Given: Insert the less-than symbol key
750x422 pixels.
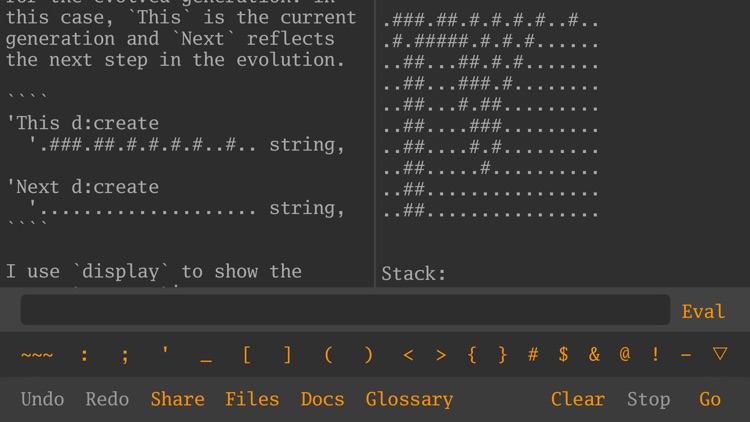Looking at the screenshot, I should tap(408, 355).
